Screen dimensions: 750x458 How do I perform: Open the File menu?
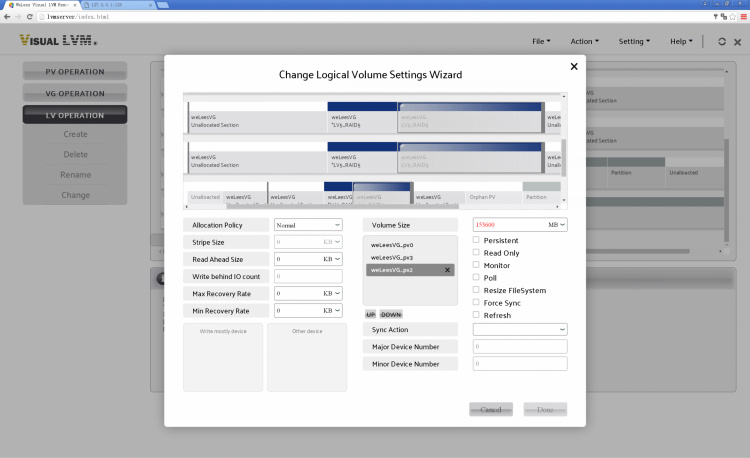(540, 41)
